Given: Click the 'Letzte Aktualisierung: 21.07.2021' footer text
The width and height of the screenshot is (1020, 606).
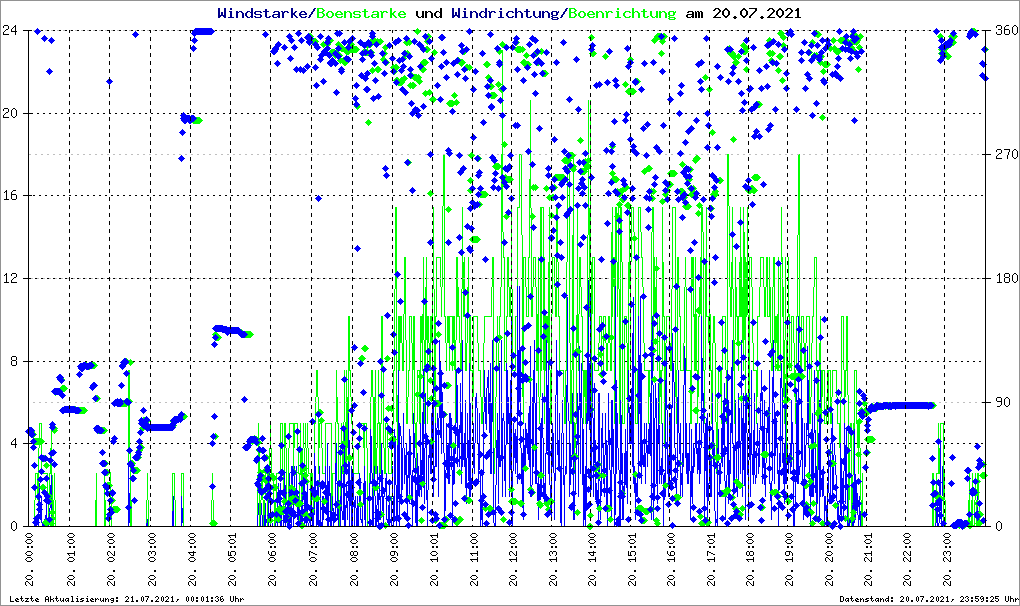Looking at the screenshot, I should 91,599.
